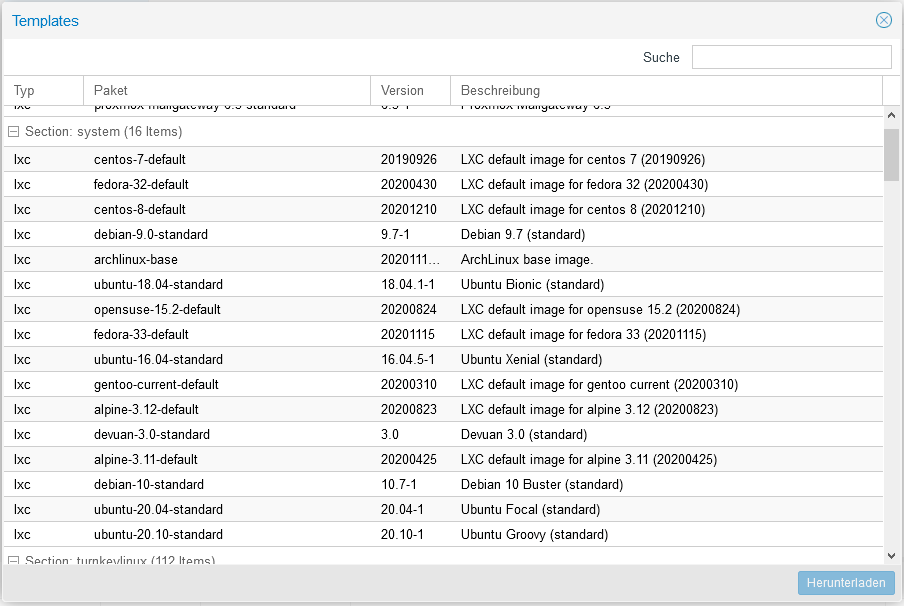Viewport: 904px width, 606px height.
Task: Click the version cell '16.04.5-1'
Action: pos(408,359)
